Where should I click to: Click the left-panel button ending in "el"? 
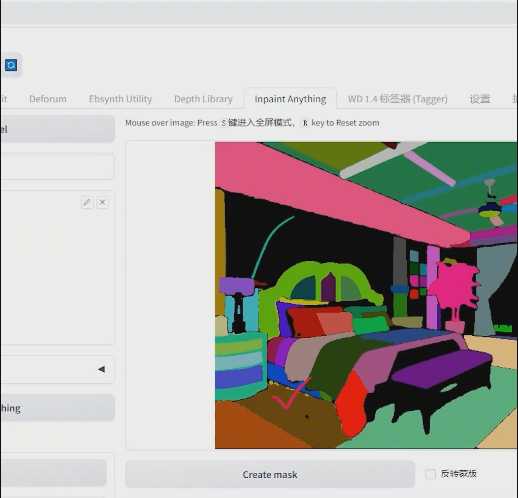[57, 129]
